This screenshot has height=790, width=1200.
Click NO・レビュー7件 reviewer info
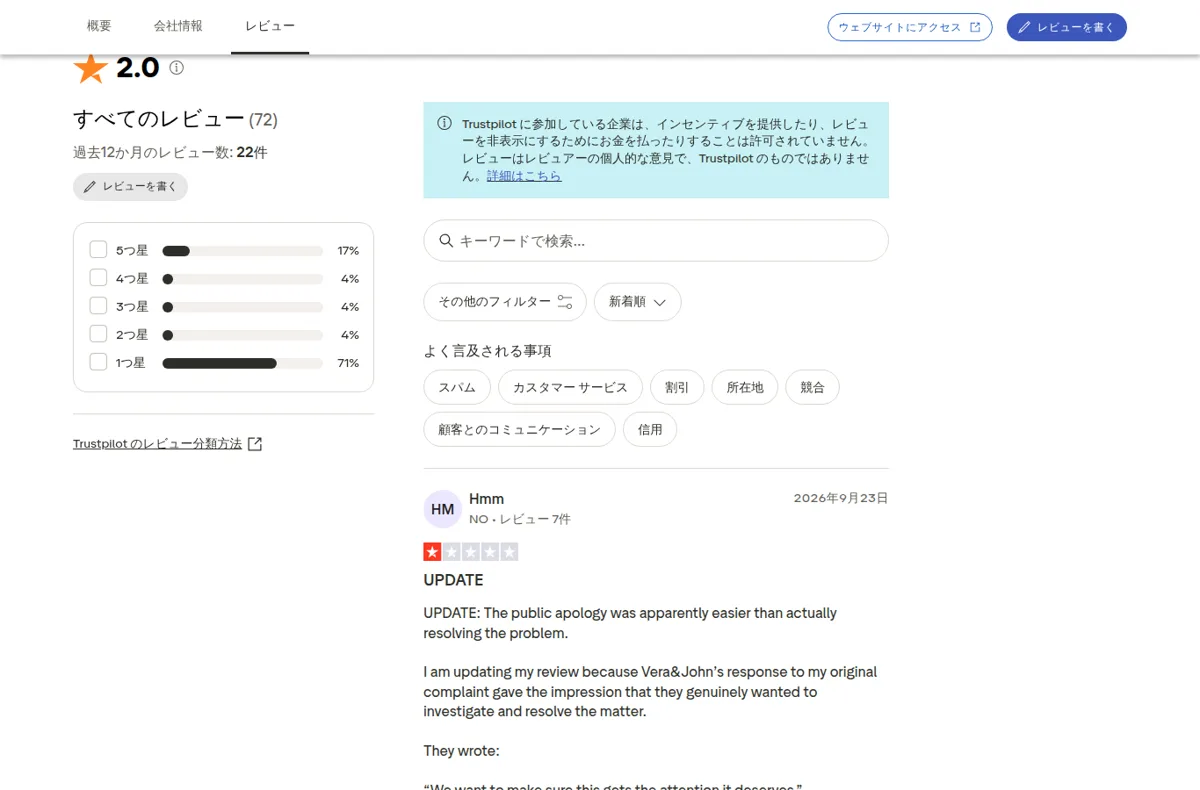pos(520,520)
